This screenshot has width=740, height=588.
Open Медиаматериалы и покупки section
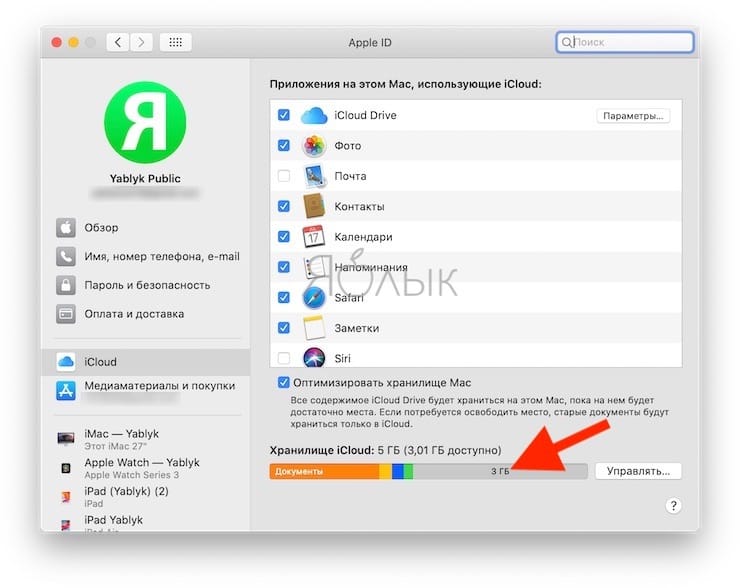coord(145,391)
